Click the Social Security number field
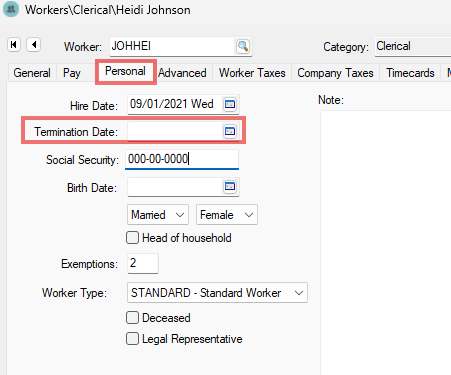 (x=182, y=159)
